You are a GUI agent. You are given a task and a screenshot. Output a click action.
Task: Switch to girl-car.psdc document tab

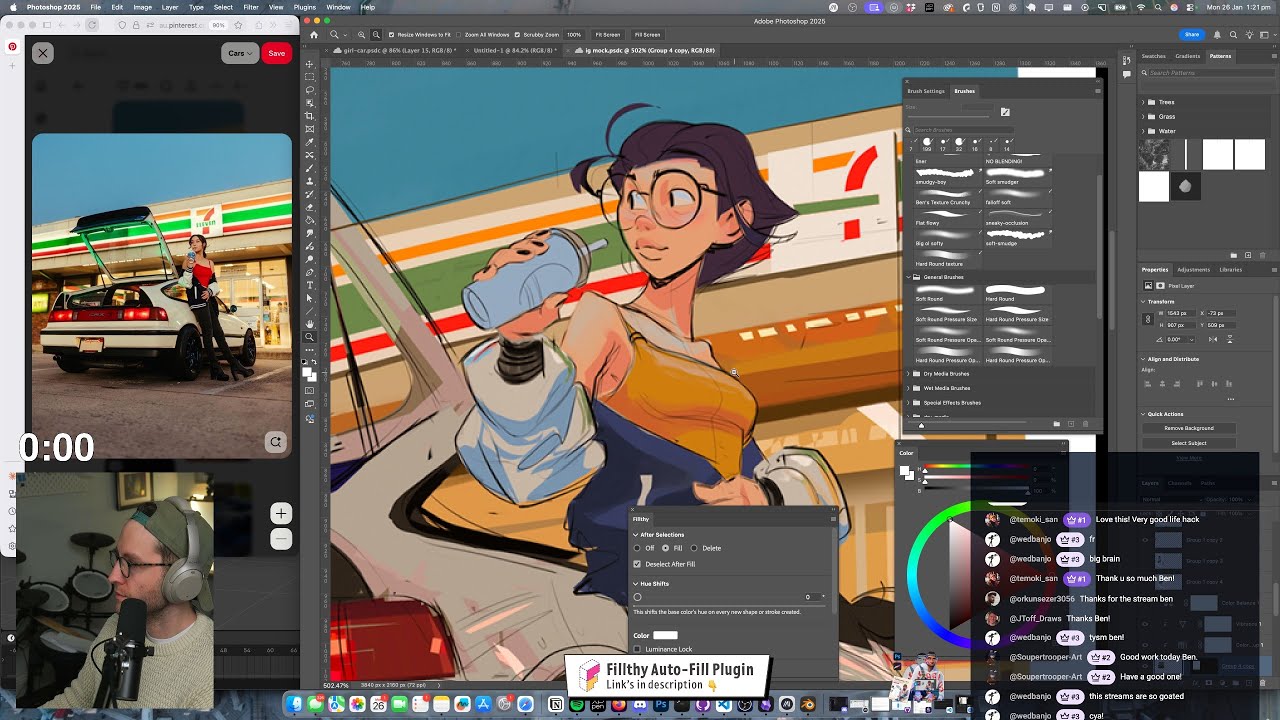click(x=399, y=50)
